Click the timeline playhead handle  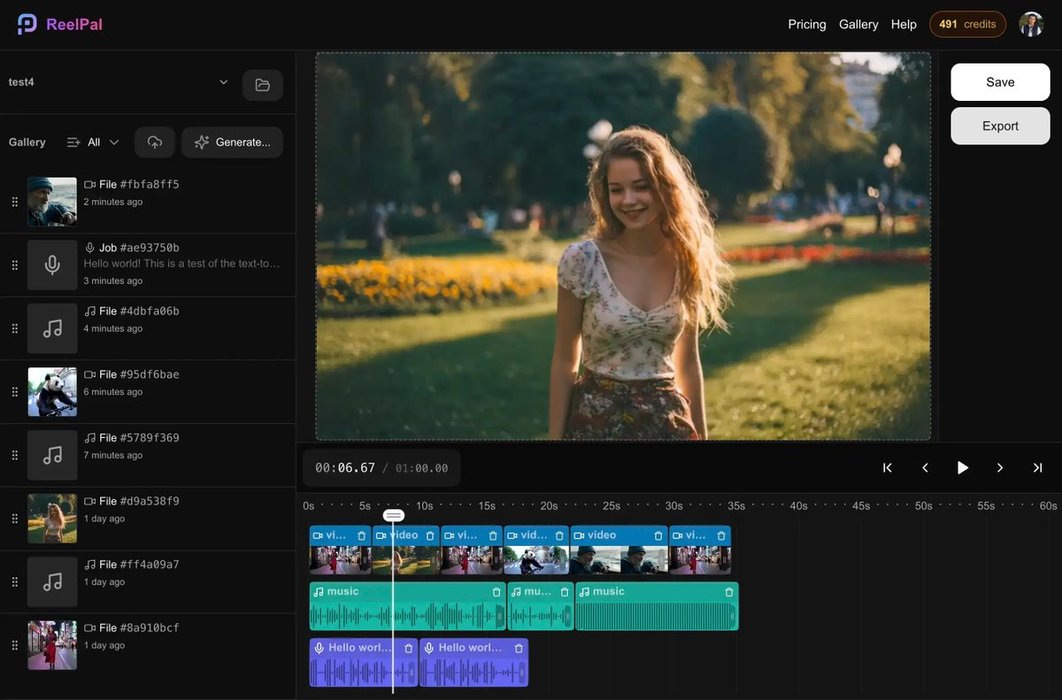pos(393,516)
